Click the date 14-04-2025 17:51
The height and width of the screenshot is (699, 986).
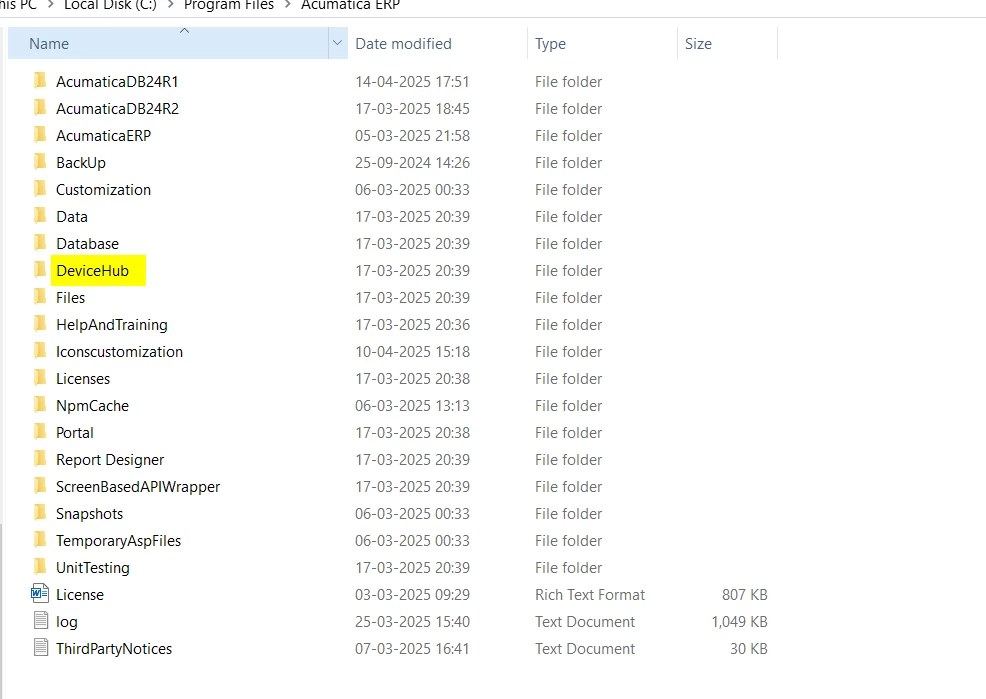(x=413, y=82)
